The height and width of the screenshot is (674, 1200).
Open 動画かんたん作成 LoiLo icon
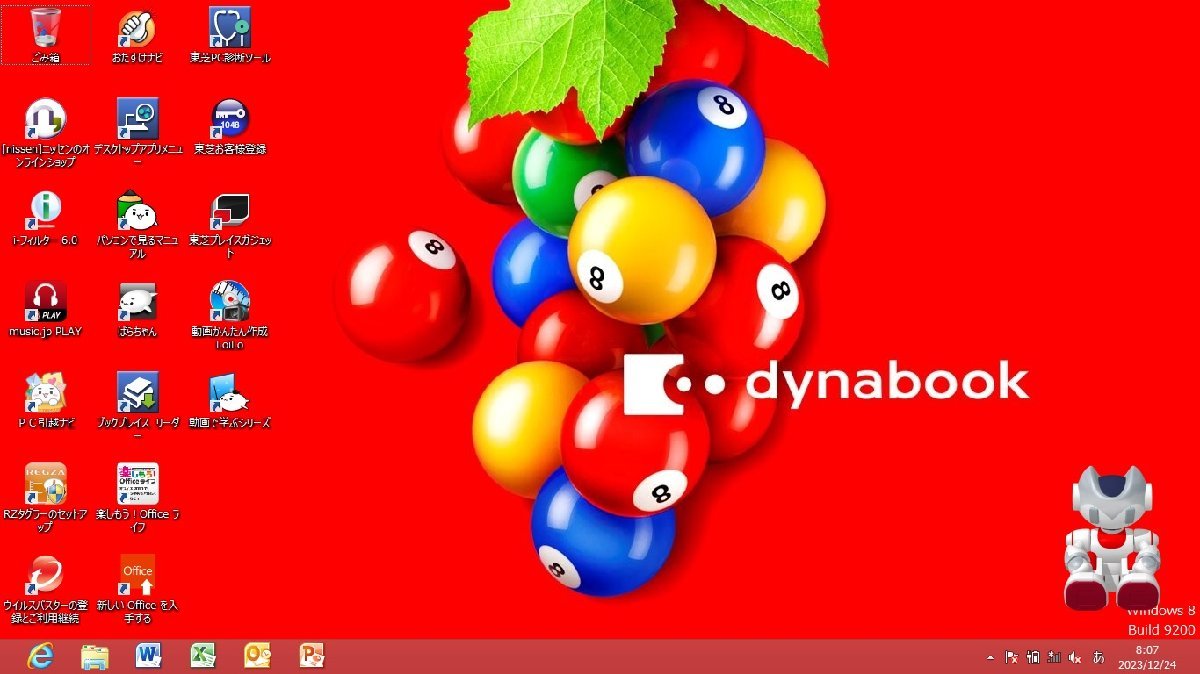coord(230,314)
